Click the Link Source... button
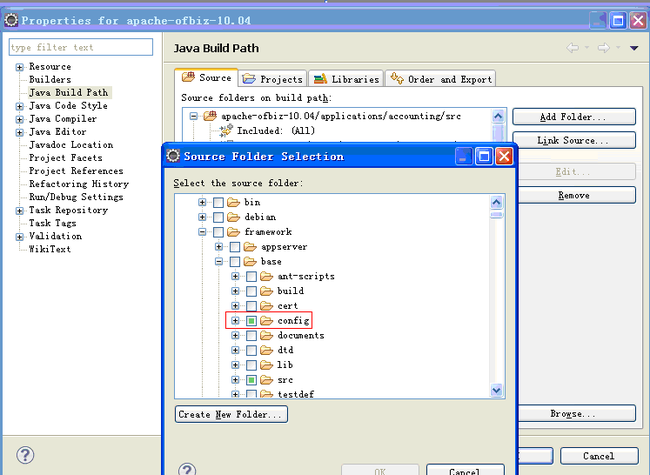This screenshot has height=475, width=650. pyautogui.click(x=574, y=141)
